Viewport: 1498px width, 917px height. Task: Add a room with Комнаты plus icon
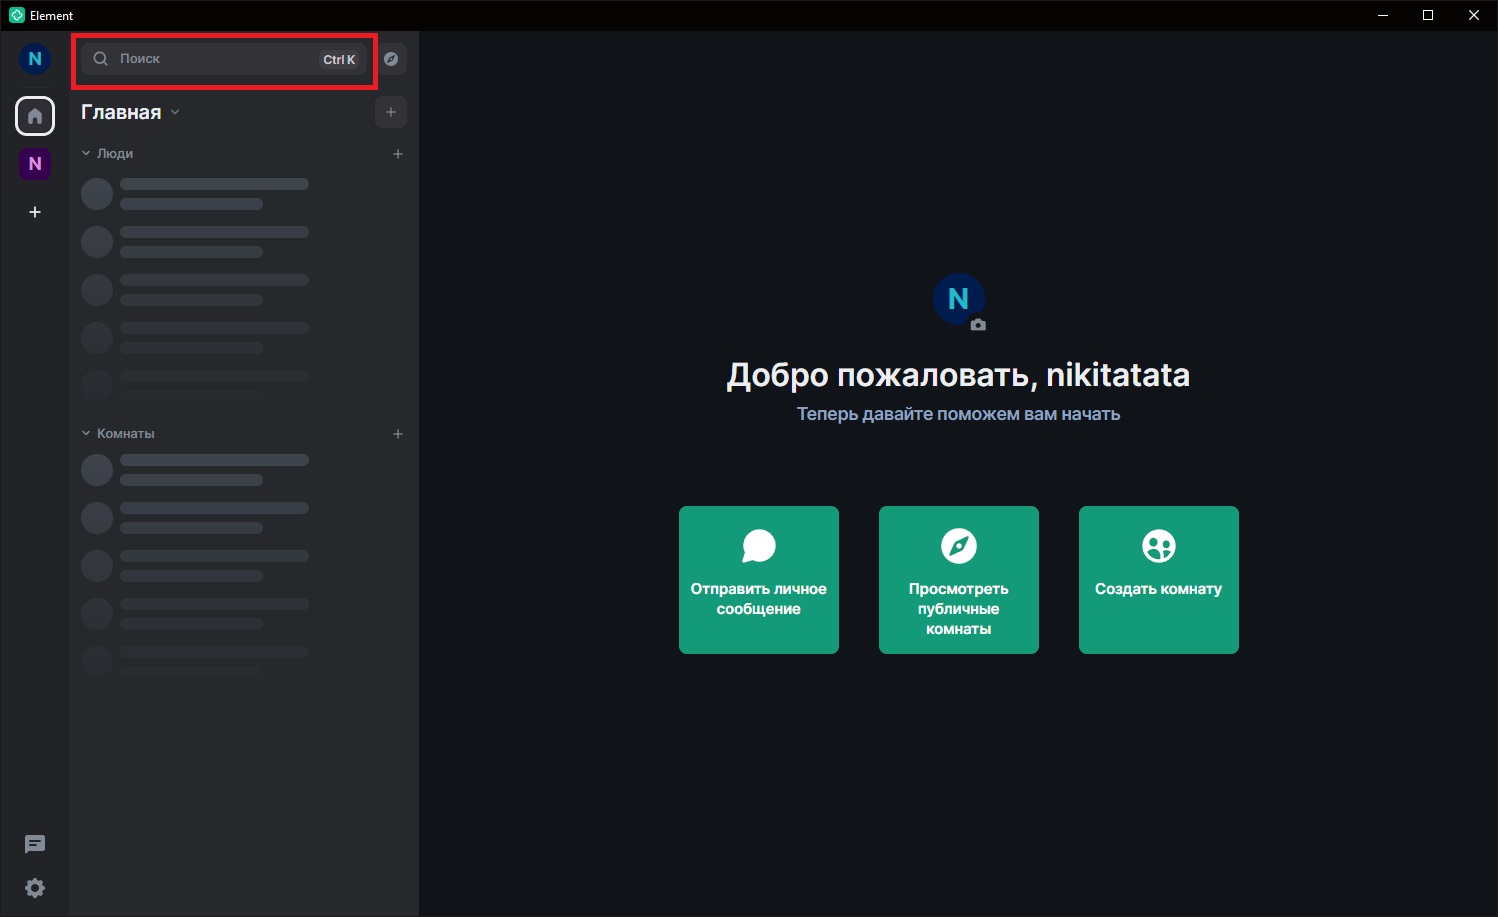click(x=398, y=434)
